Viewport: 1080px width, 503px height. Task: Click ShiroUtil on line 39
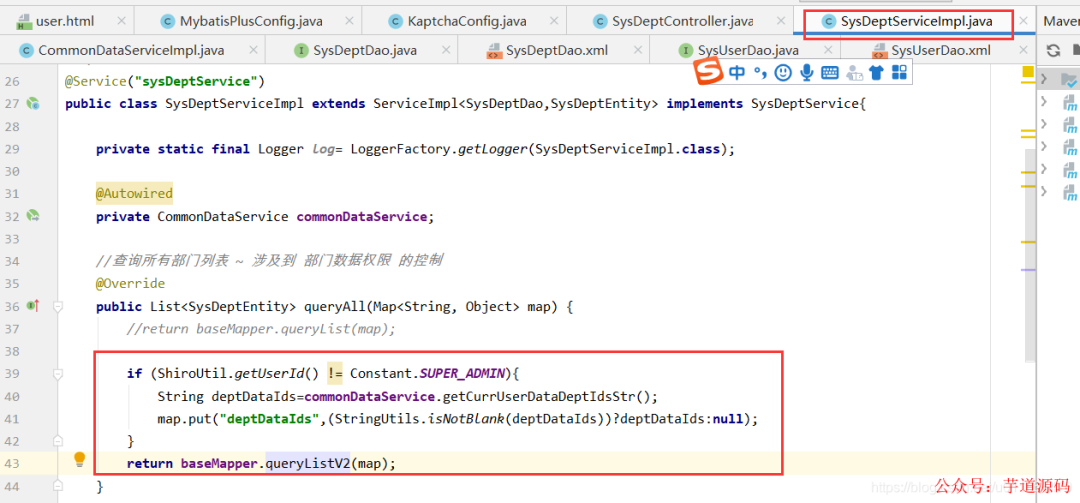point(193,373)
